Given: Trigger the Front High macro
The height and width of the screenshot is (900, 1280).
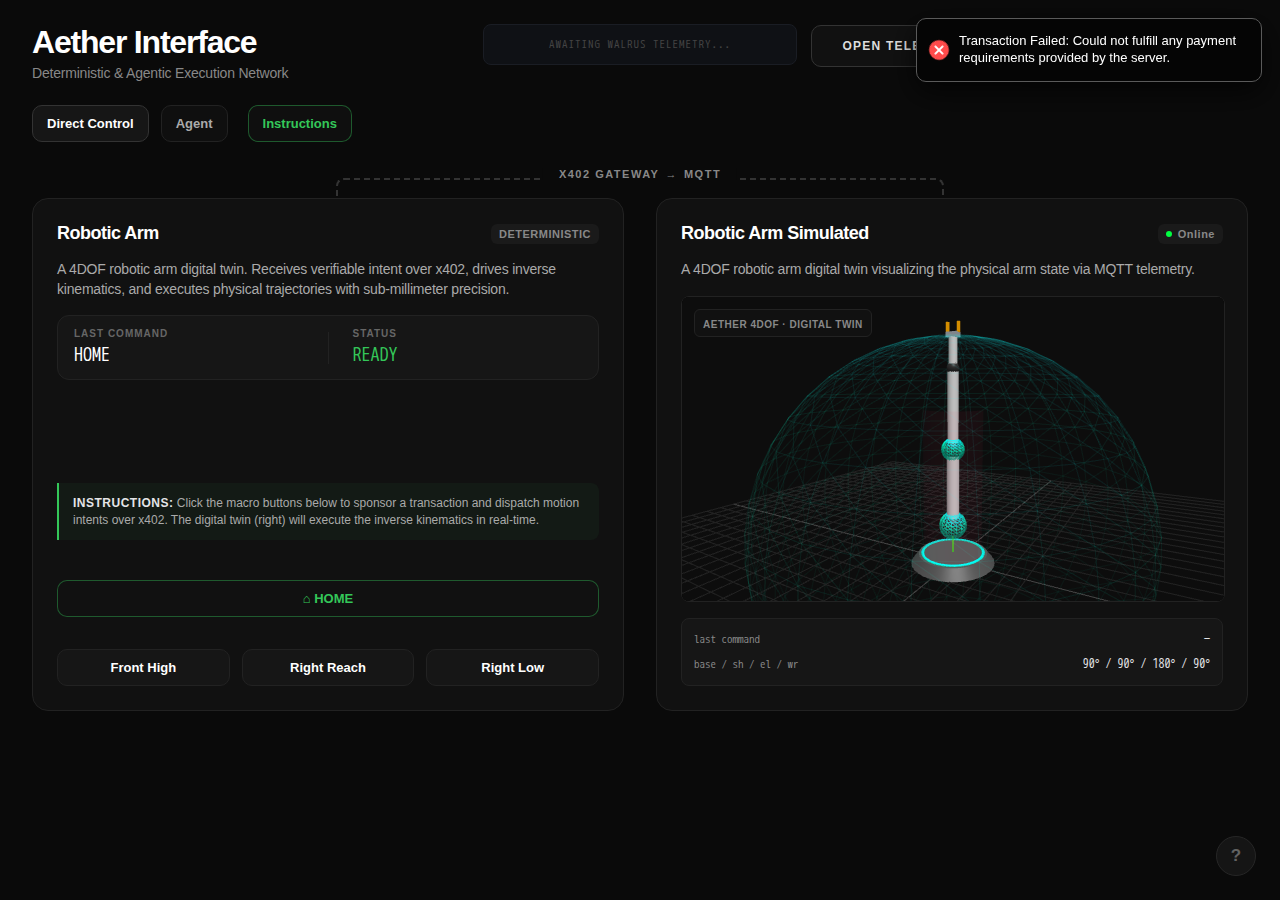Looking at the screenshot, I should tap(143, 668).
